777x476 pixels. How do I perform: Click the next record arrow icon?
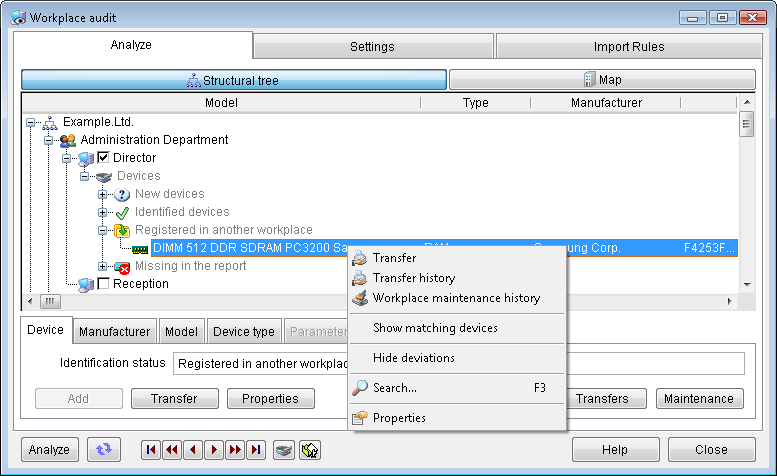pyautogui.click(x=214, y=450)
